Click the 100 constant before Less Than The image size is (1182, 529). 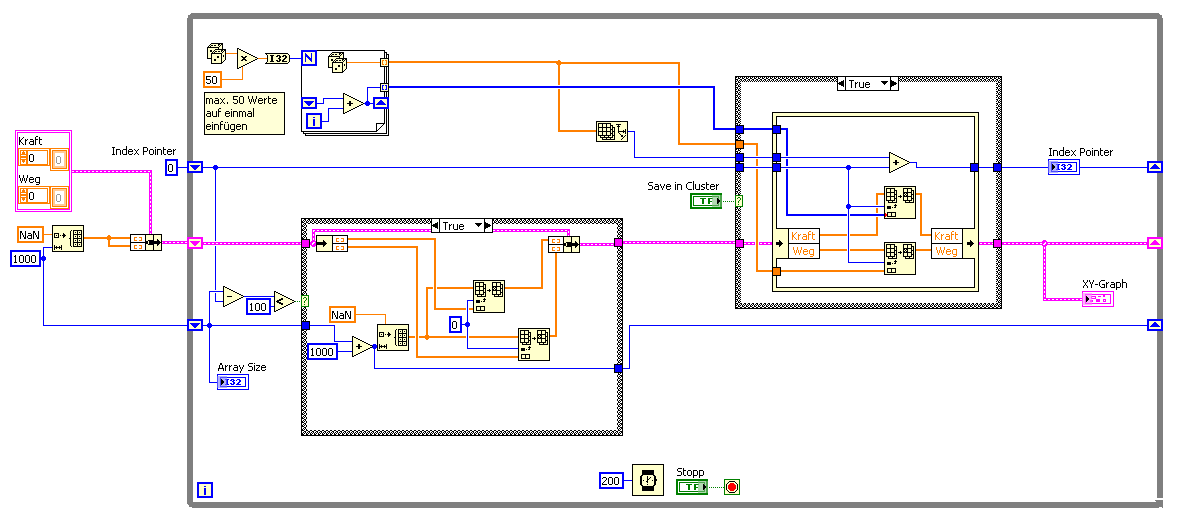point(258,307)
